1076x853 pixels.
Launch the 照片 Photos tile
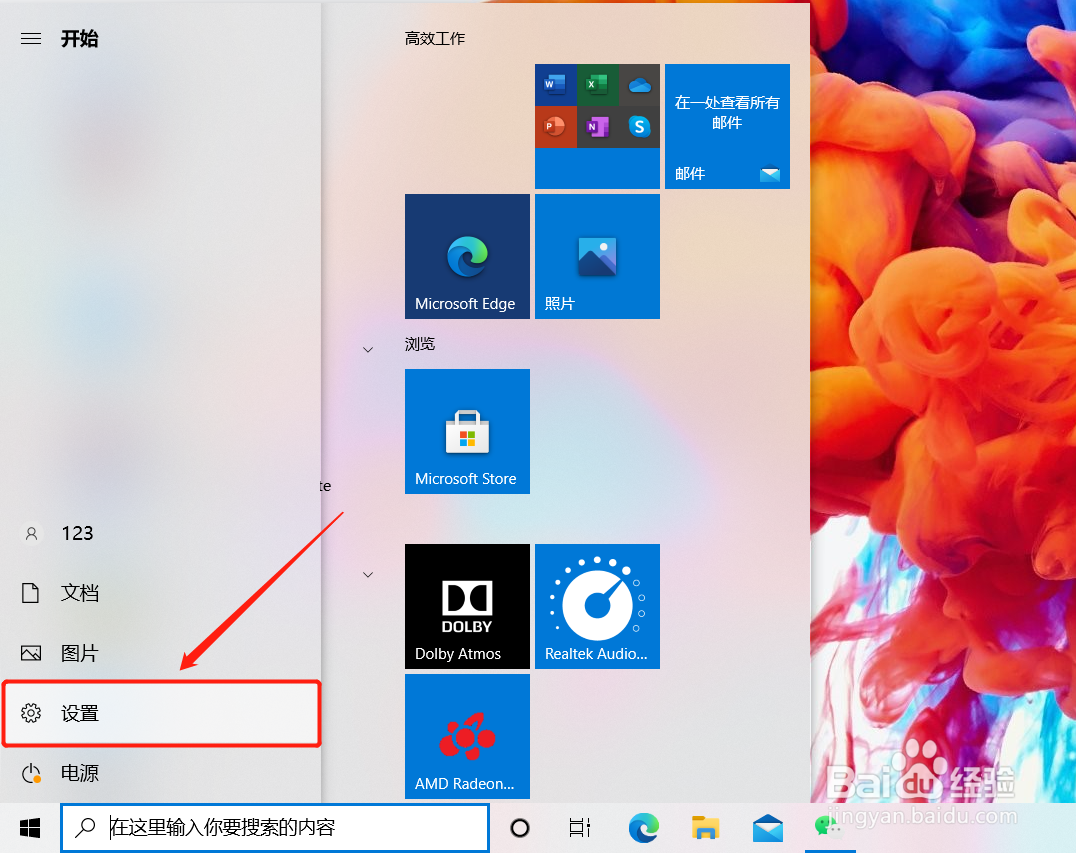pos(597,256)
